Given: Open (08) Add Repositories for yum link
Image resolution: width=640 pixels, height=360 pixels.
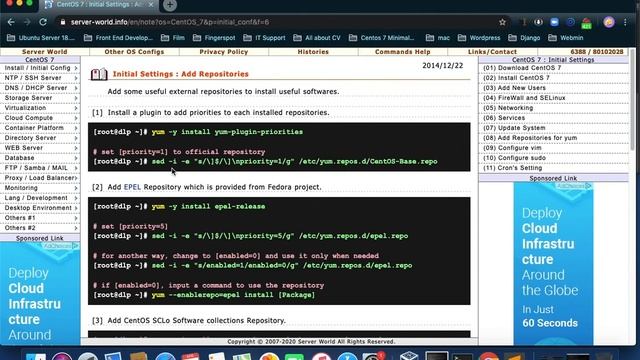Looking at the screenshot, I should click(530, 138).
